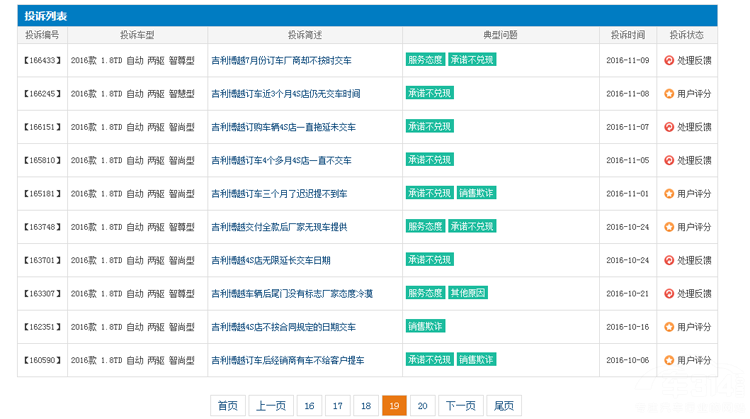
Task: Click 处理反馈 status icon for complaint 163307
Action: [x=669, y=294]
